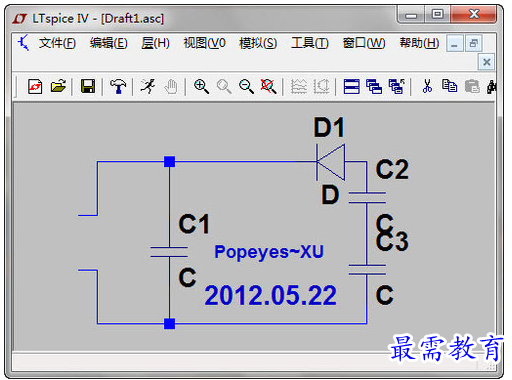Click the Find binoculars icon at the toolbar edge
Screen dimensions: 512x380
pyautogui.click(x=491, y=87)
